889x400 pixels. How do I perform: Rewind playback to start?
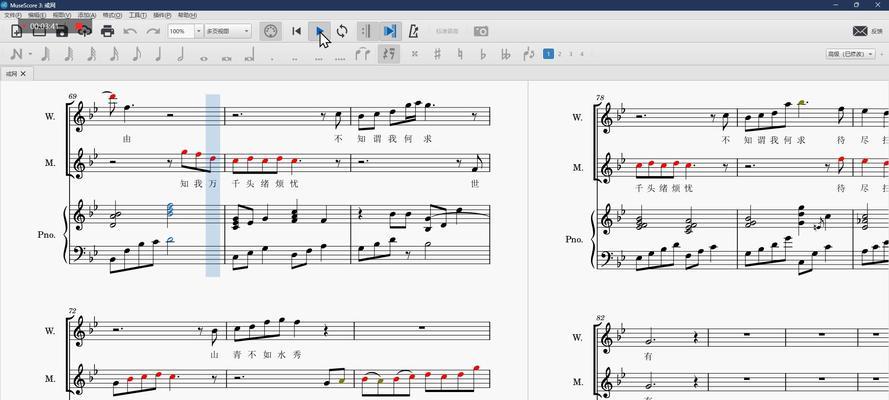297,31
